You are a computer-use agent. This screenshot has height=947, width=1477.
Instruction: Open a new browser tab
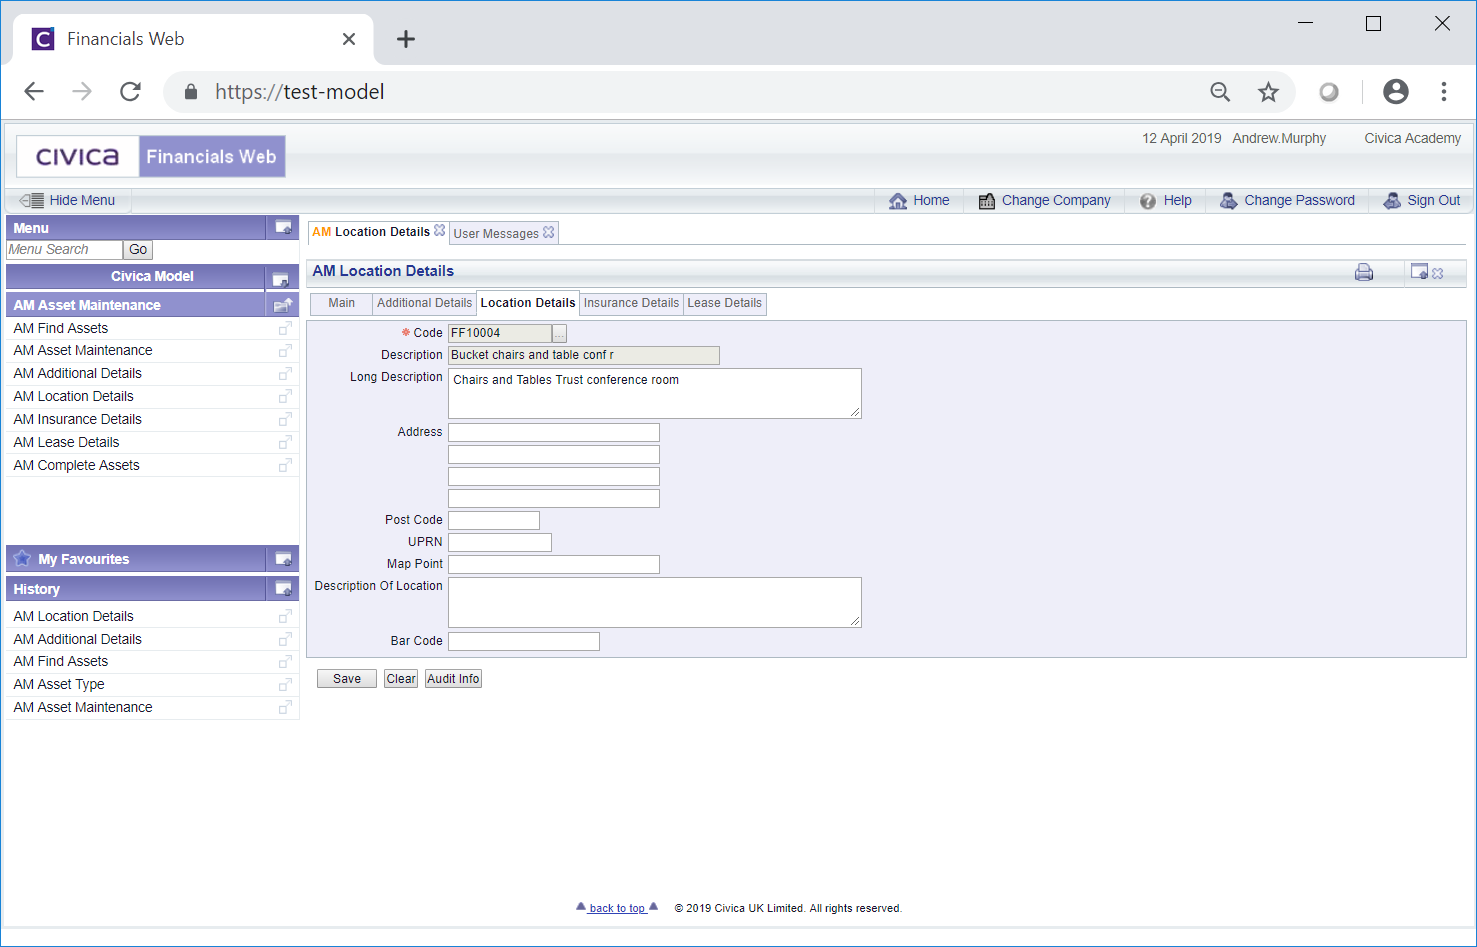tap(405, 39)
